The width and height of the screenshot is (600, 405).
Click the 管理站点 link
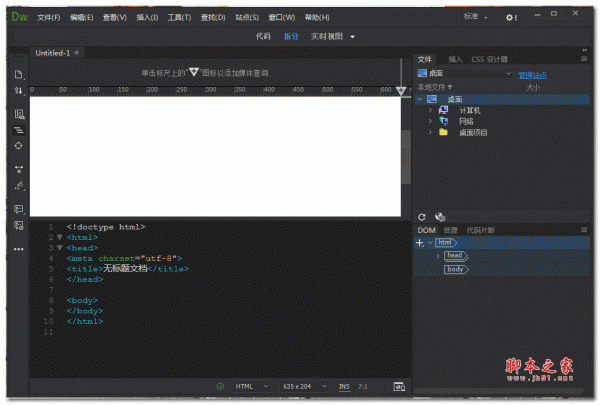coord(532,74)
